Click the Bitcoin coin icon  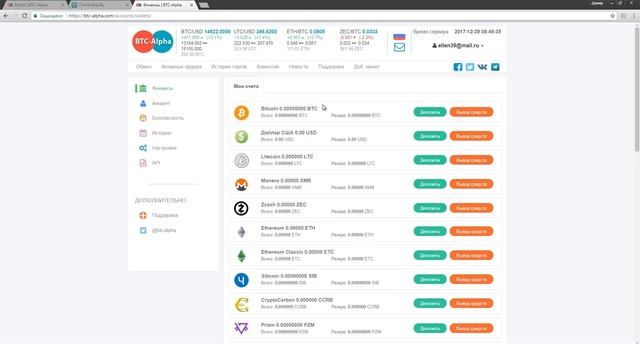tap(241, 113)
